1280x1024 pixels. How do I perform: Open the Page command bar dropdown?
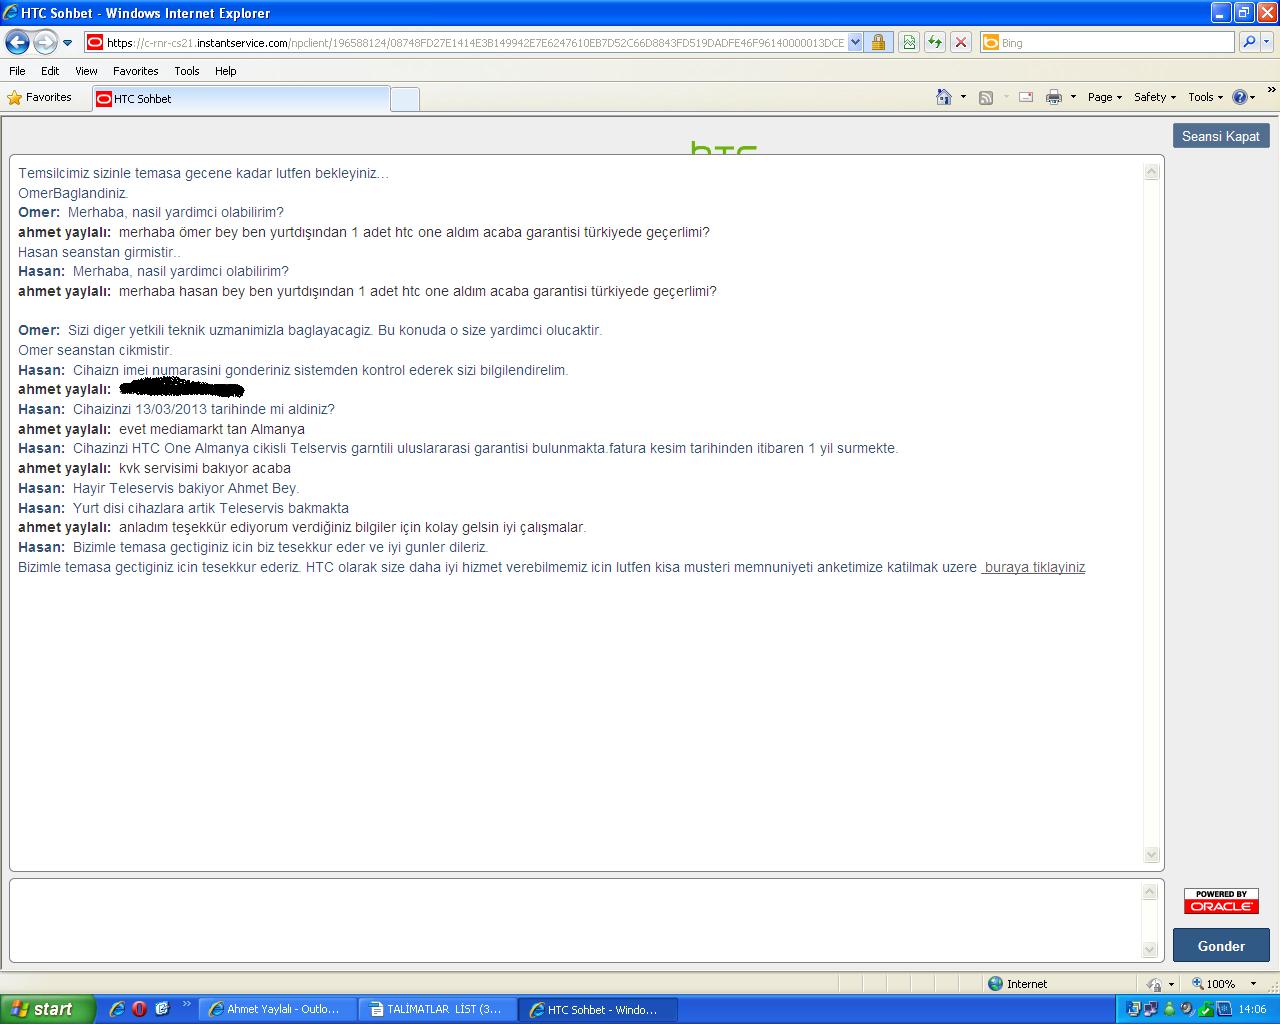pyautogui.click(x=1105, y=97)
